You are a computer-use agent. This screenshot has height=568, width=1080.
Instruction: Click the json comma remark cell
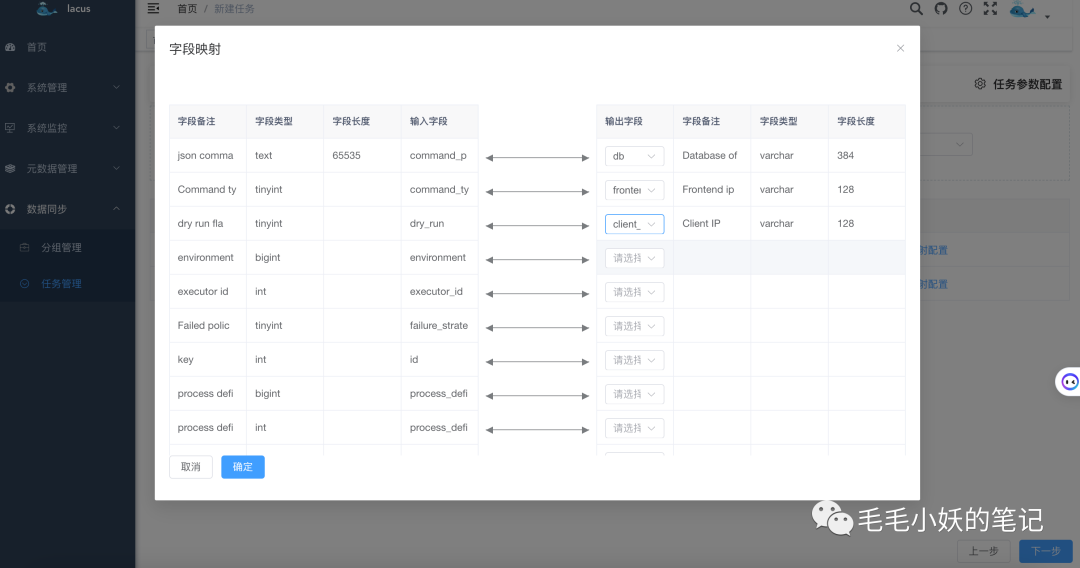tap(207, 156)
